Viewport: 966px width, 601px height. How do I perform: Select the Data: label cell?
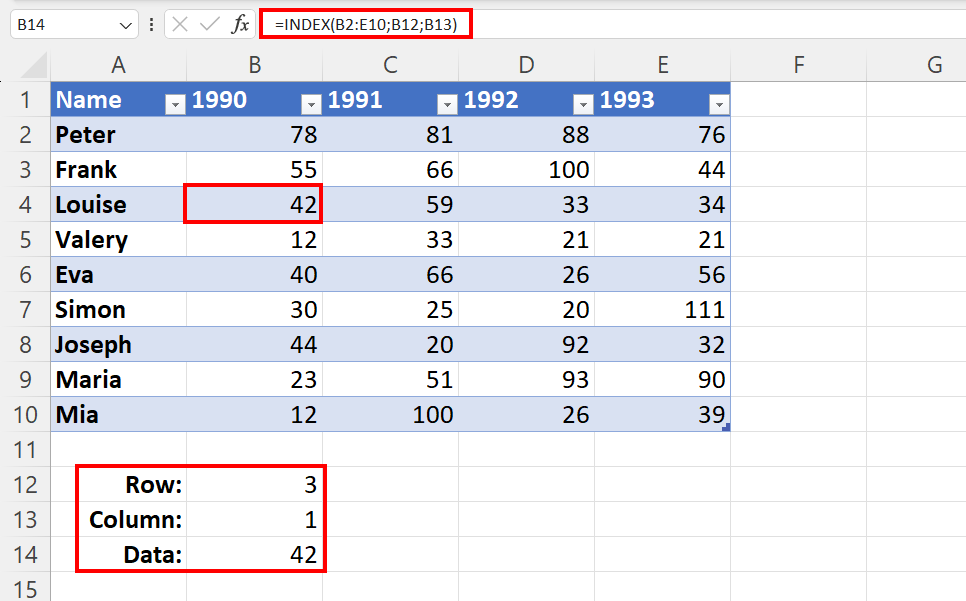118,554
